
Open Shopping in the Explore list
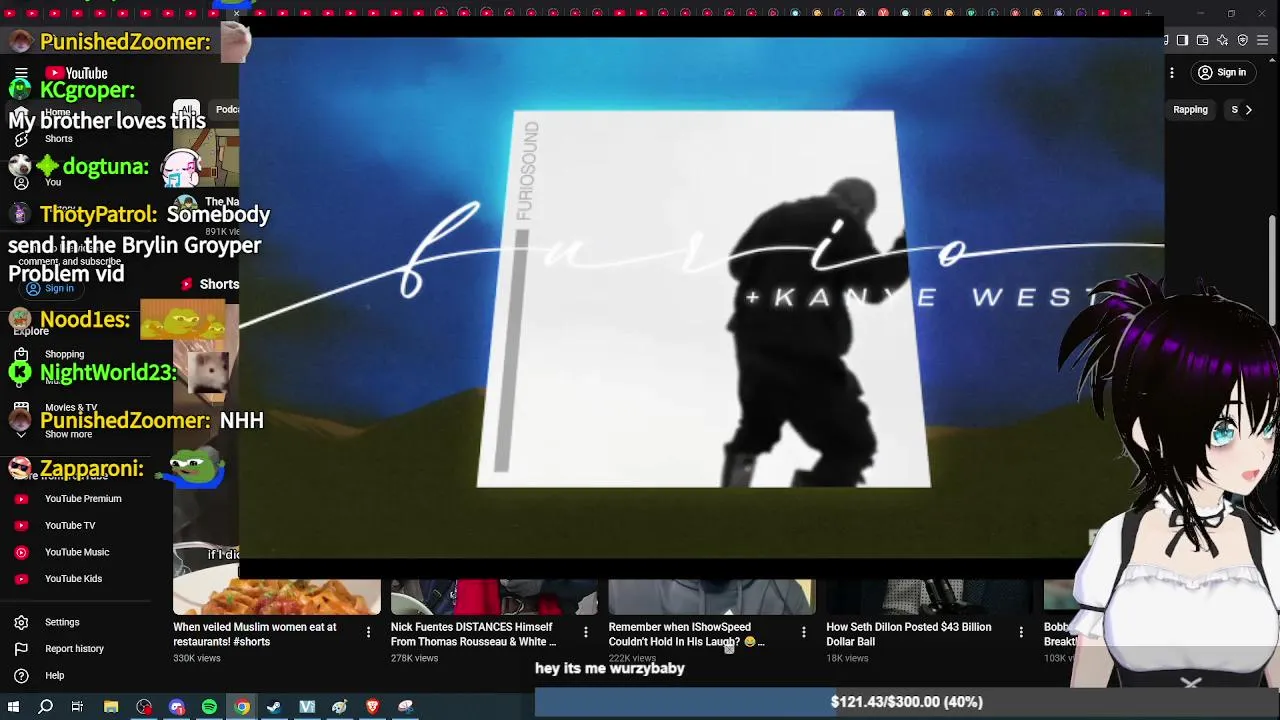[64, 354]
